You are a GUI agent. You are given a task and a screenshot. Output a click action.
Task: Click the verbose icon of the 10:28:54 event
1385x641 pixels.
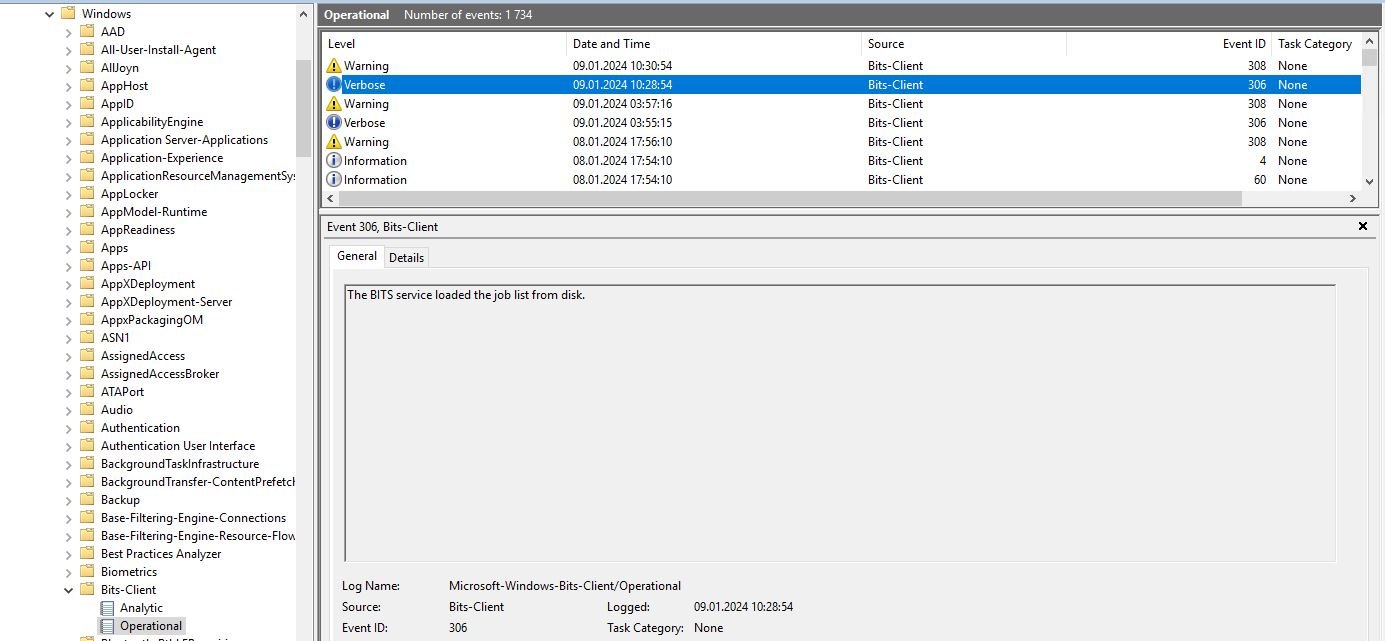pyautogui.click(x=334, y=85)
